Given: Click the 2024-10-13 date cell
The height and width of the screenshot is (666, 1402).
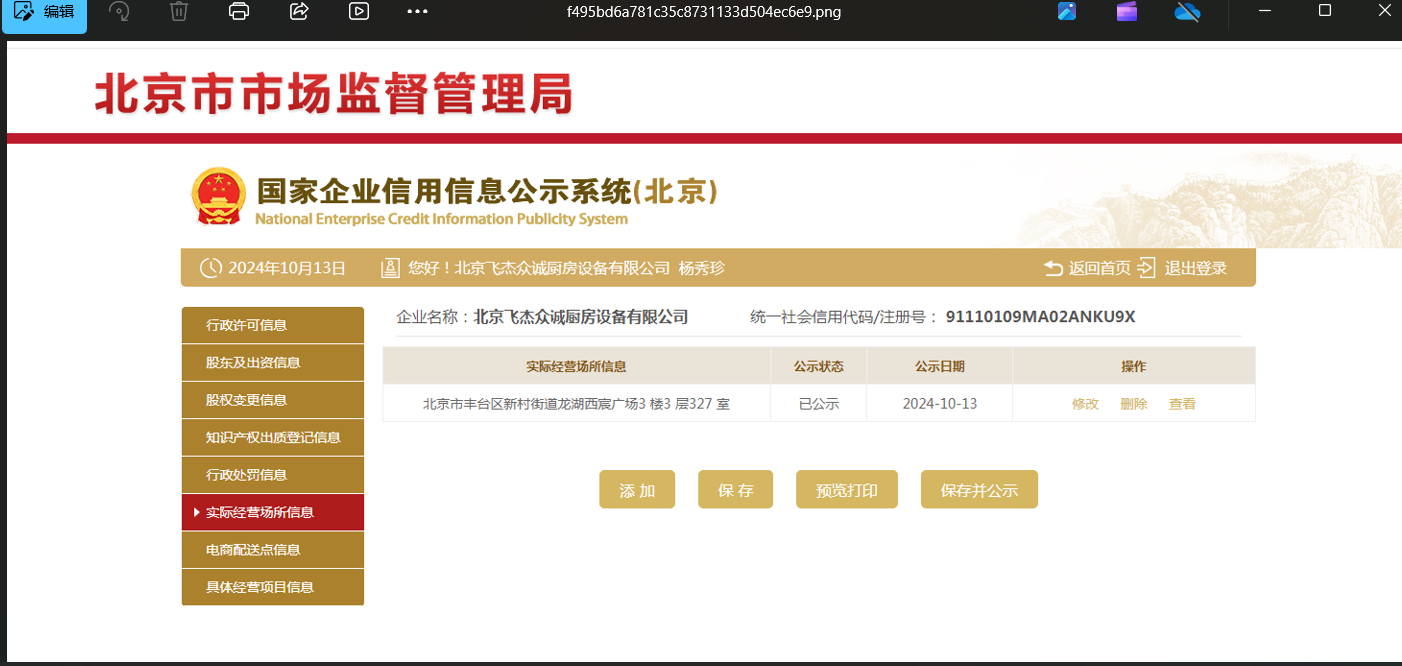Looking at the screenshot, I should (940, 404).
